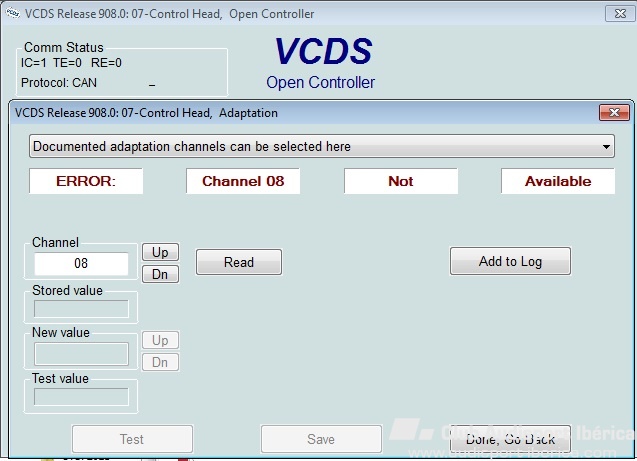Close the Open Controller window
The image size is (637, 461).
[x=620, y=13]
